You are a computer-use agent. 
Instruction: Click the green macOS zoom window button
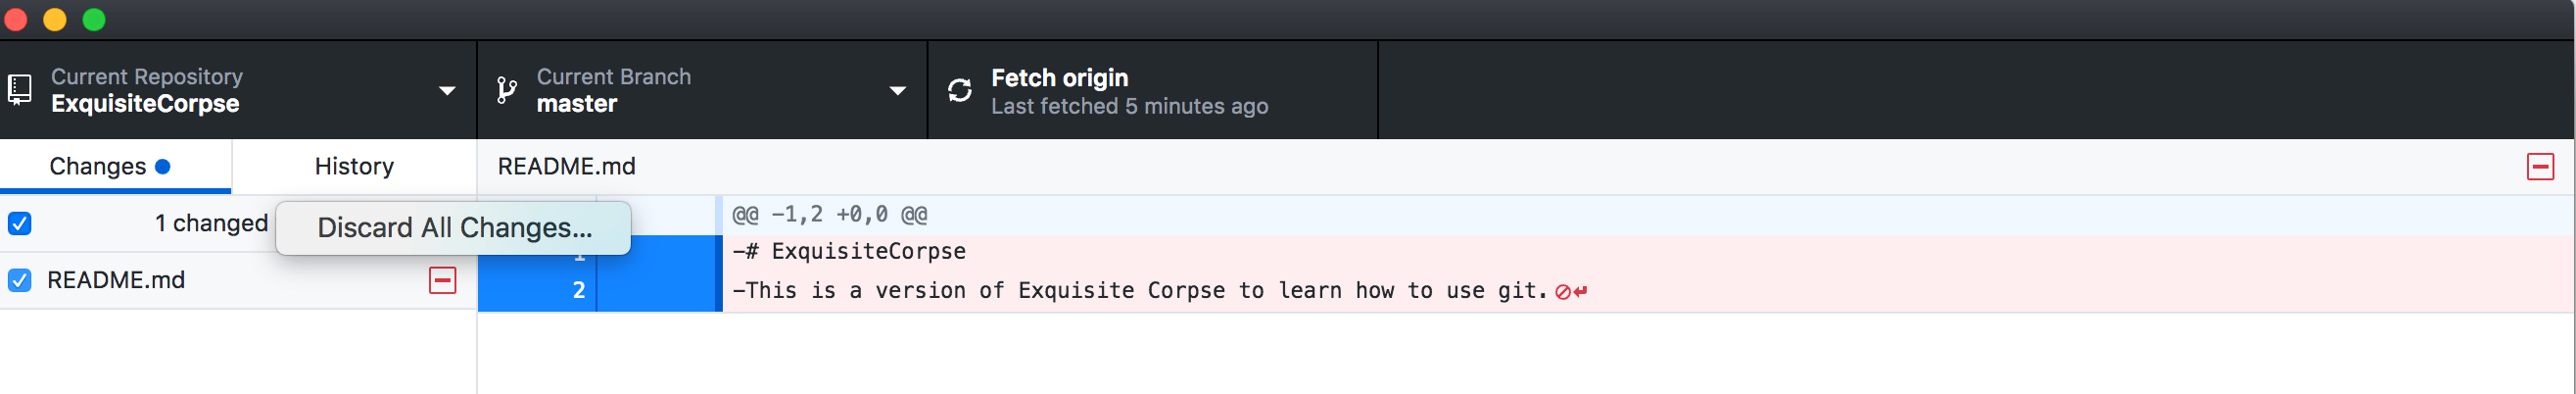pos(94,19)
